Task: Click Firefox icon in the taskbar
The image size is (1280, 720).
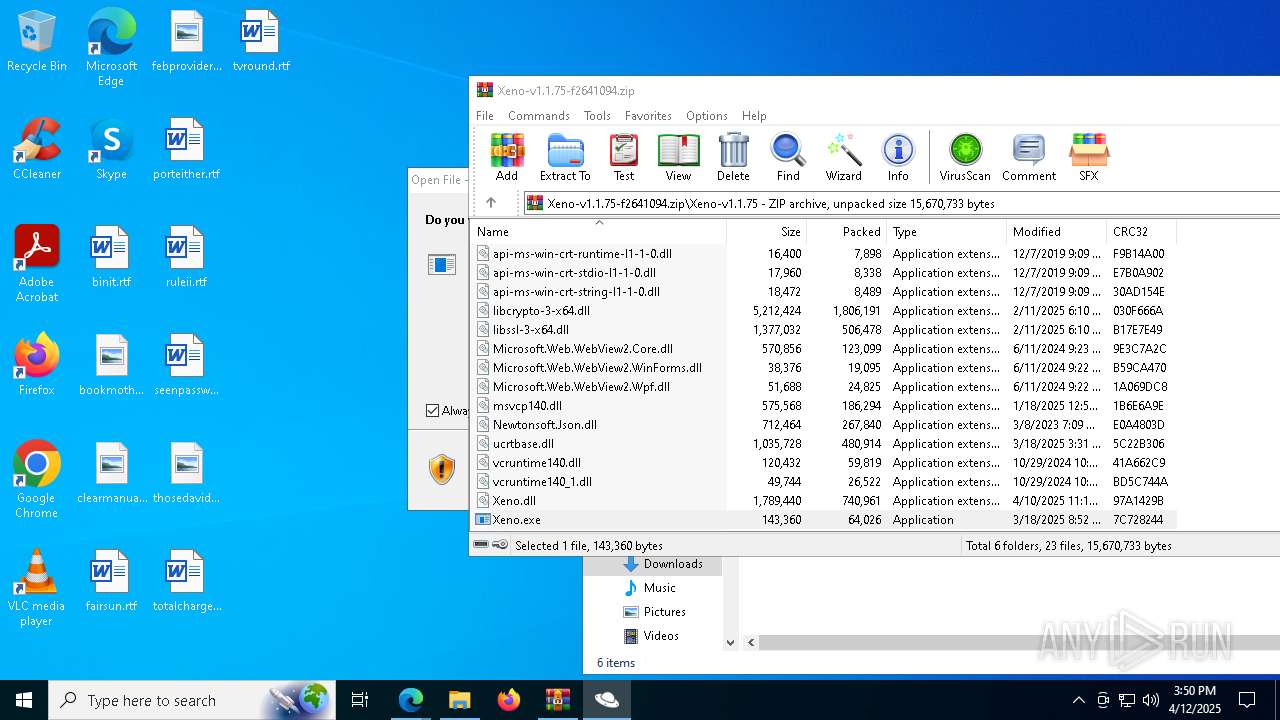Action: (508, 700)
